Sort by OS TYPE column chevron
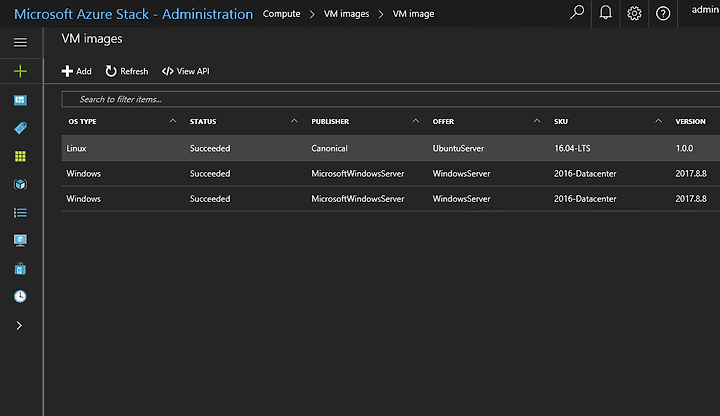The image size is (720, 416). 173,121
